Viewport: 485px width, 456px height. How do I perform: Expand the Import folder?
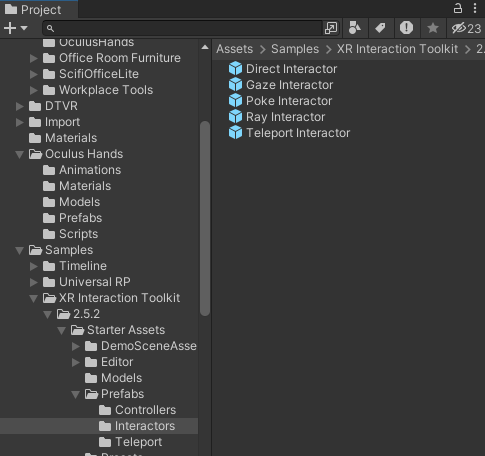tap(20, 122)
